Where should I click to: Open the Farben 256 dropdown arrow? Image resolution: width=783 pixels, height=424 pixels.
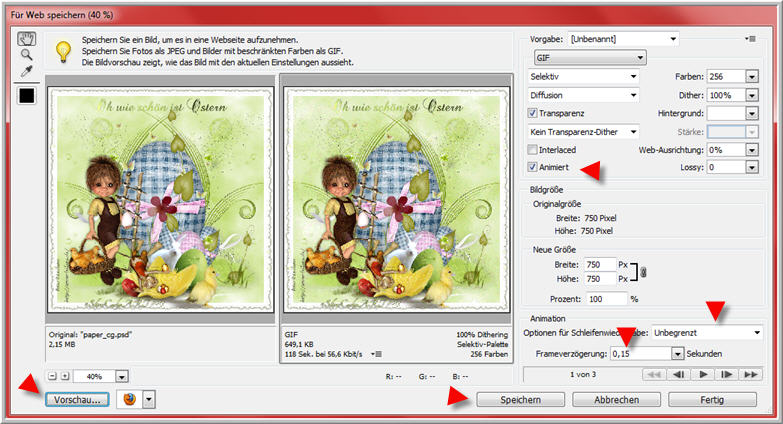(752, 76)
